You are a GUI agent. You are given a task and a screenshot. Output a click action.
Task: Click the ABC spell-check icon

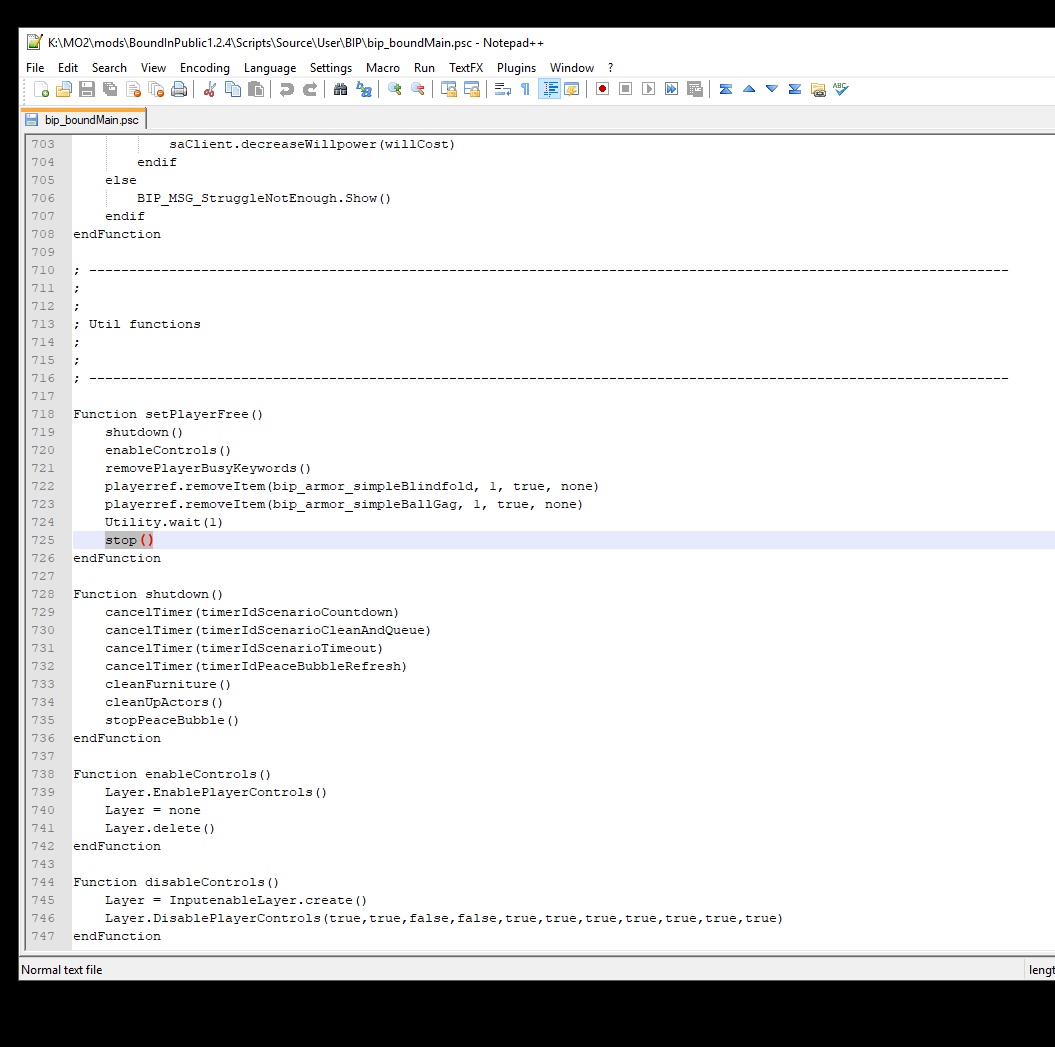pos(840,89)
